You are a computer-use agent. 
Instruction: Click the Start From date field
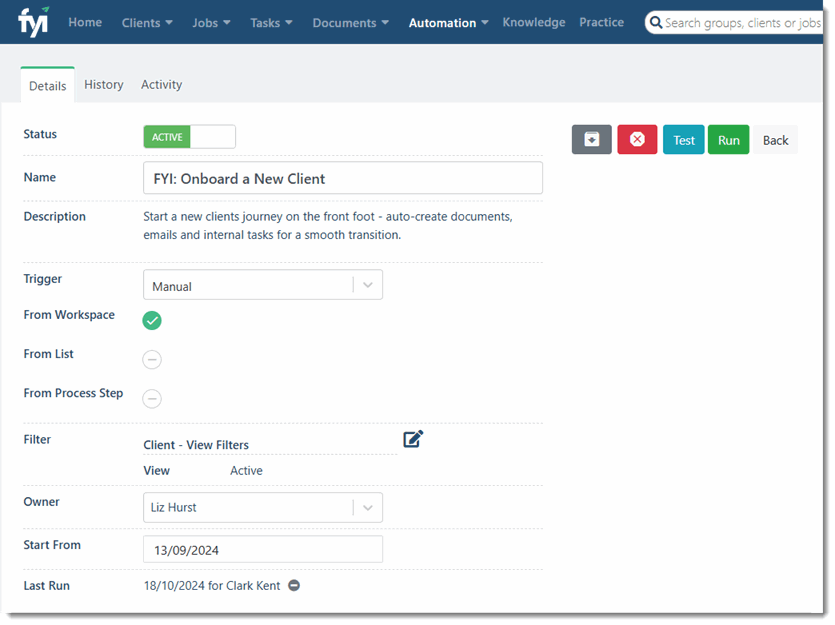pyautogui.click(x=263, y=549)
